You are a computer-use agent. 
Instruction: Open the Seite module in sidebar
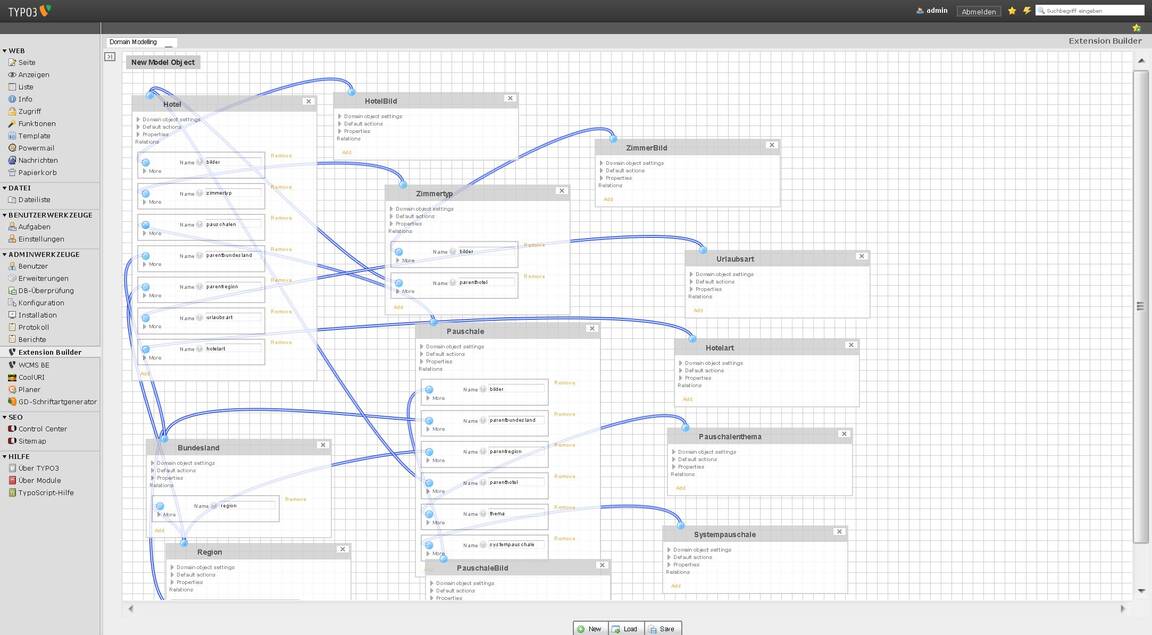pyautogui.click(x=27, y=62)
